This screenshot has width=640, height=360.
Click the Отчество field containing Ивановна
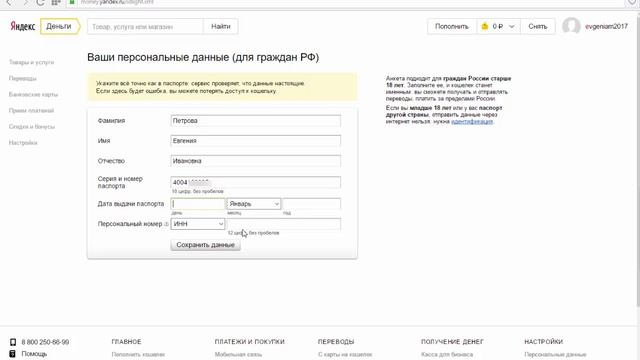(x=256, y=161)
